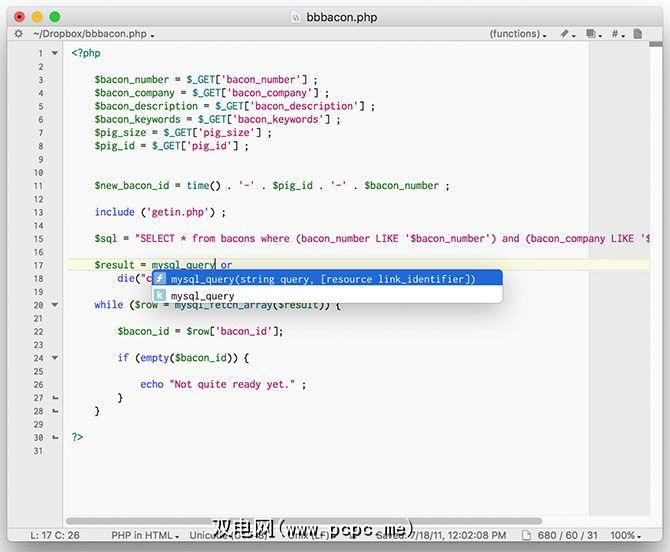
Task: Choose mysql_query(string query, [resource link_identifier]) completion
Action: coord(327,279)
